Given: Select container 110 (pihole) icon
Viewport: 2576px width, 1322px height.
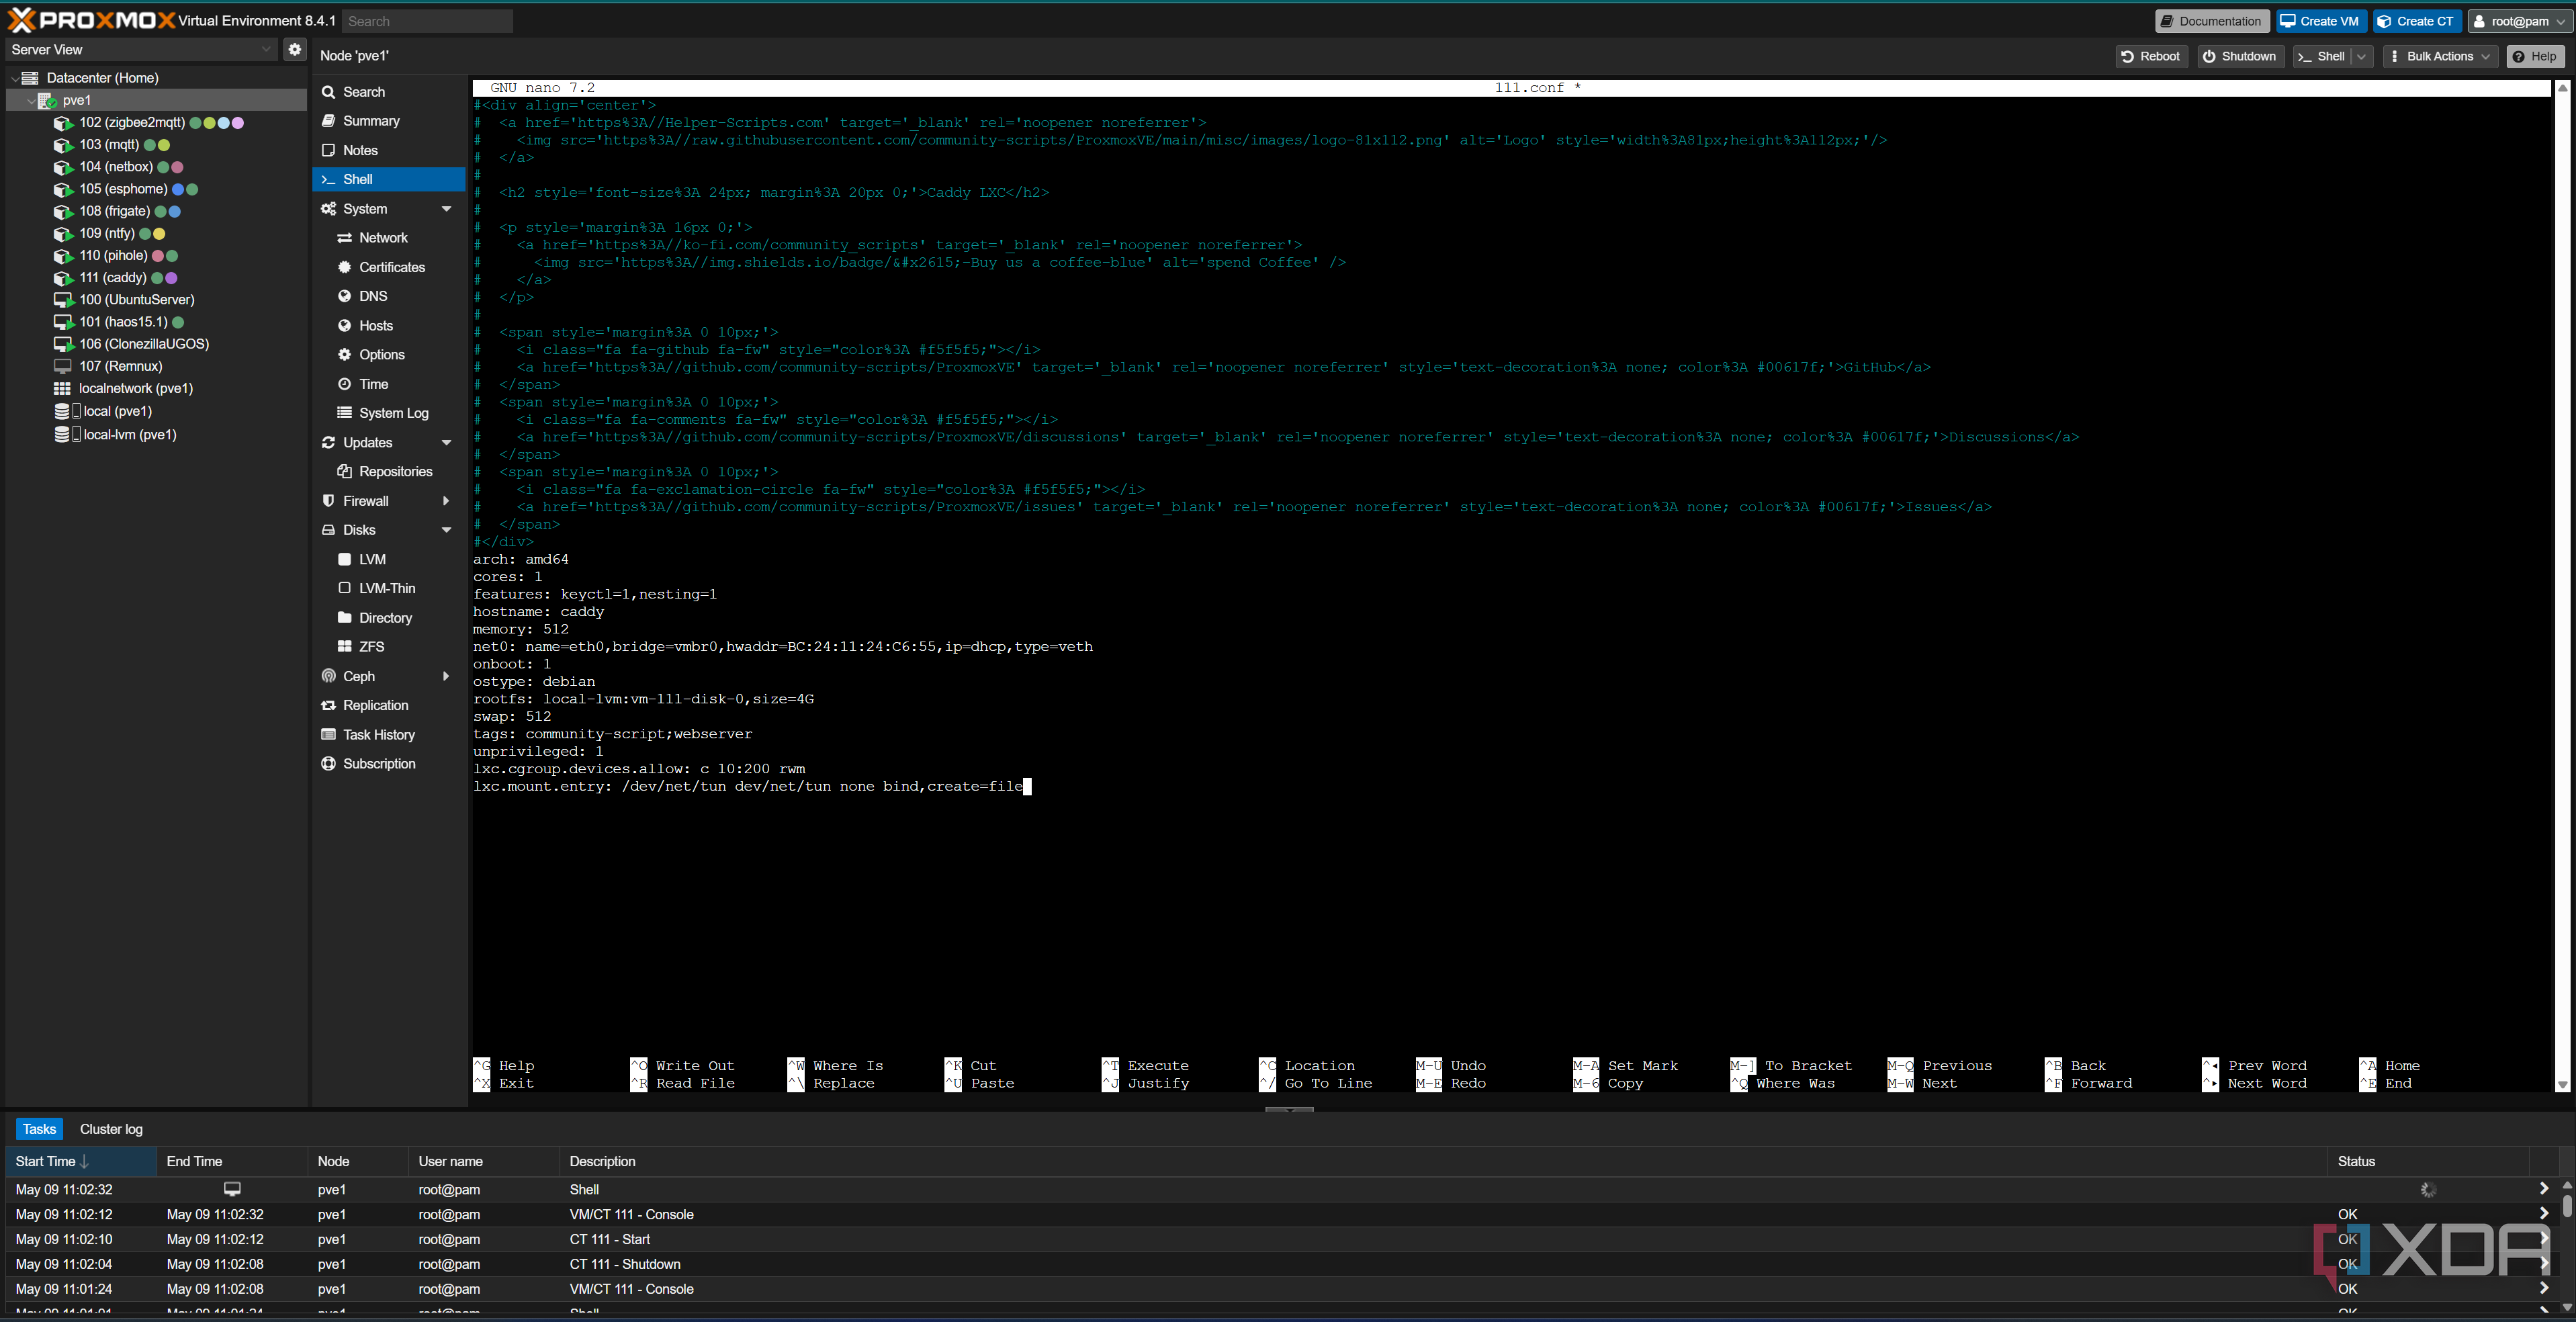Looking at the screenshot, I should coord(63,256).
